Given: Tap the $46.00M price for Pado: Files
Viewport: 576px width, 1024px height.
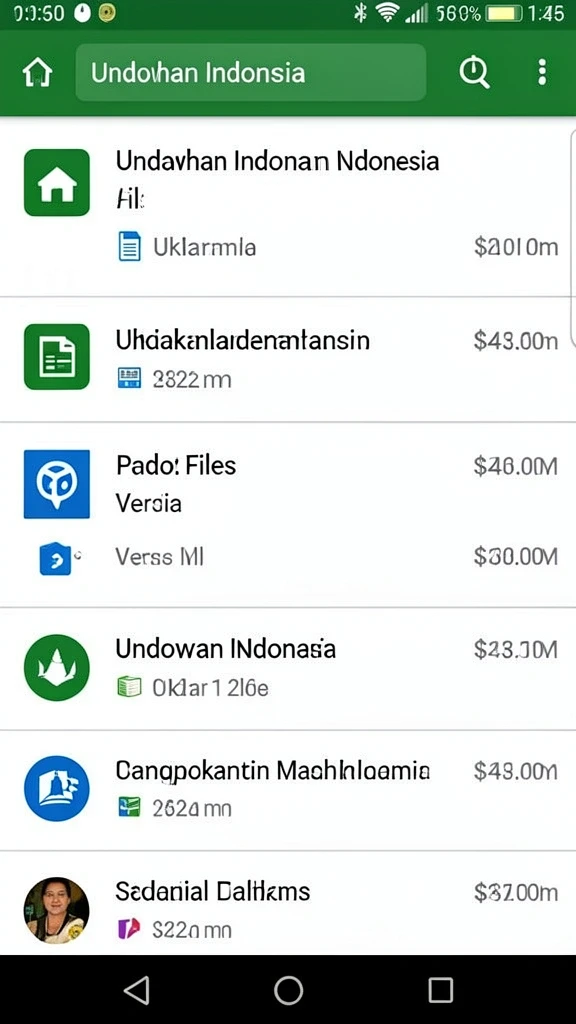Looking at the screenshot, I should point(516,466).
